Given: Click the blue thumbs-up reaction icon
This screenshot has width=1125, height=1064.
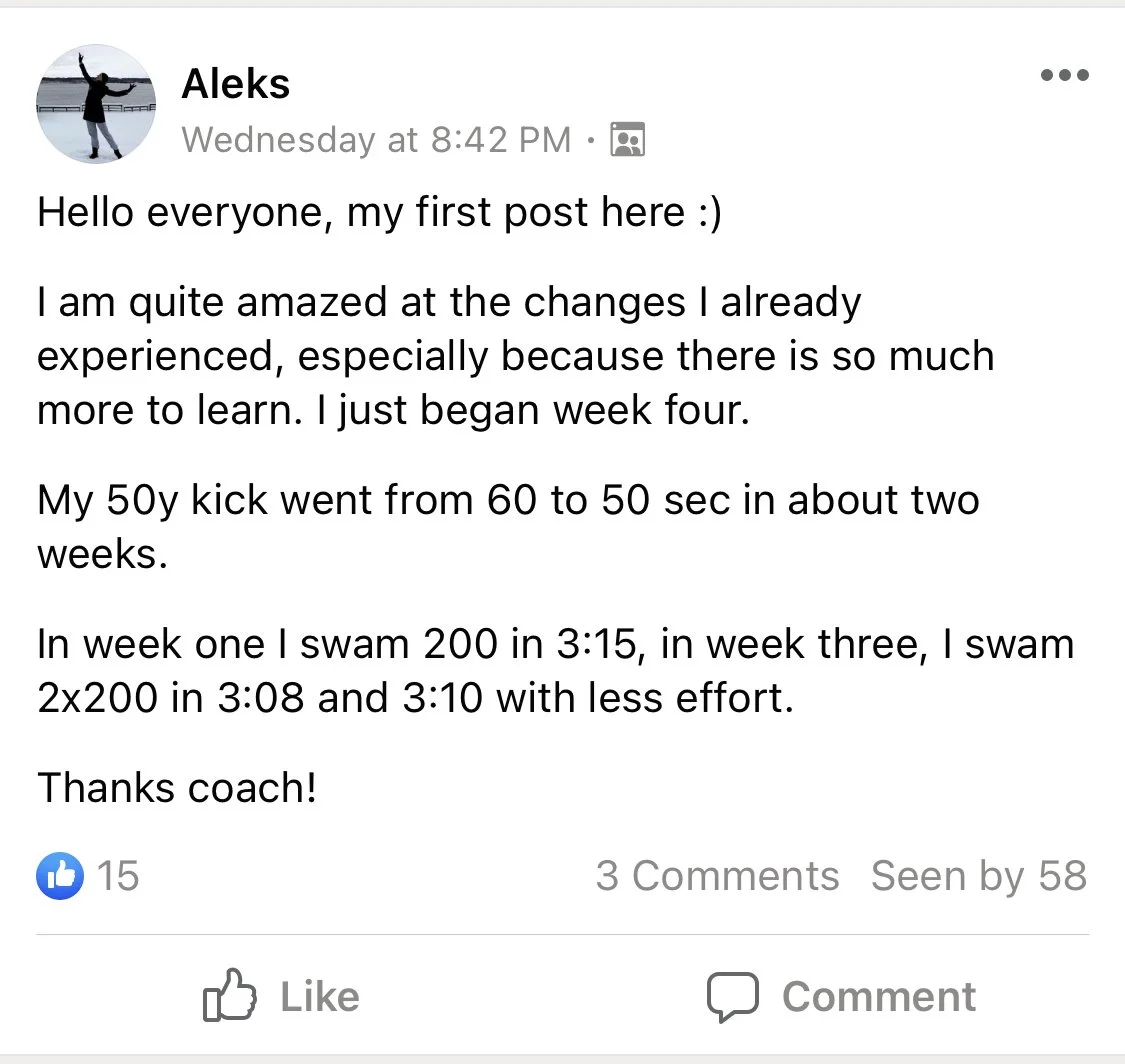Looking at the screenshot, I should pos(60,876).
